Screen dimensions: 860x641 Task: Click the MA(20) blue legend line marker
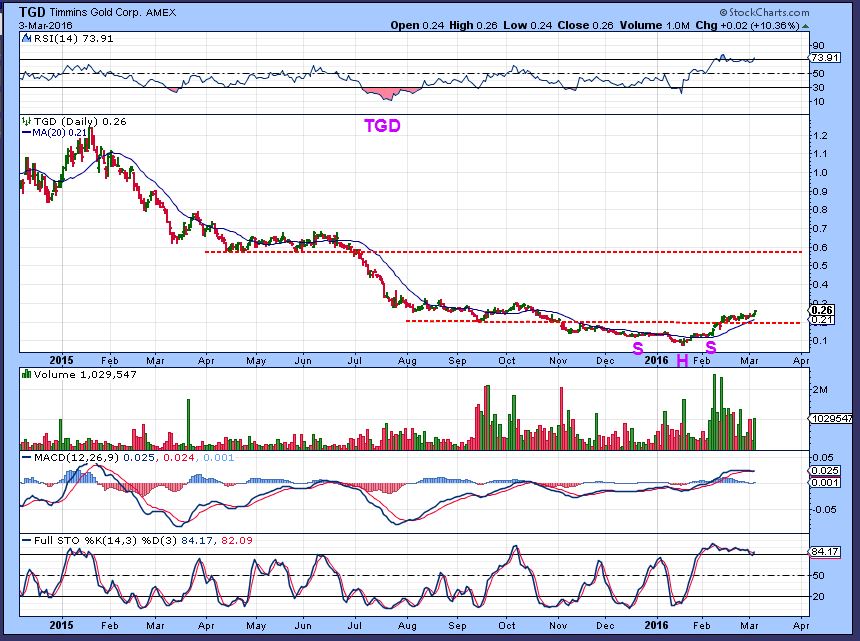26,133
